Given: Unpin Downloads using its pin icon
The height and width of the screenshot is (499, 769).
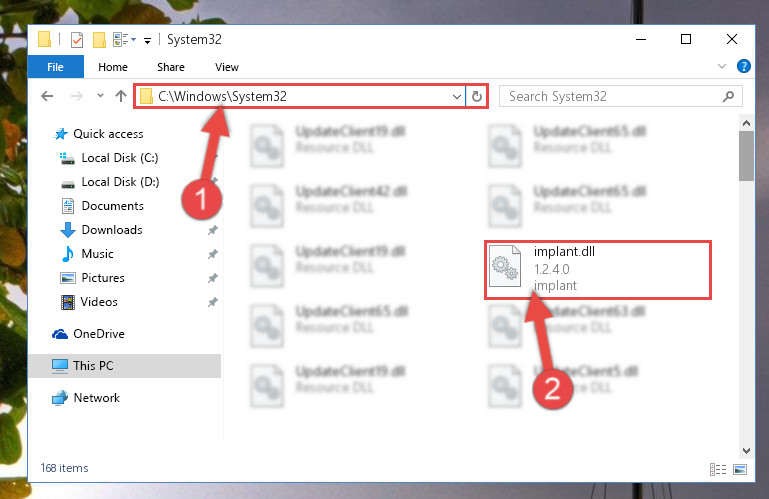Looking at the screenshot, I should coord(212,230).
